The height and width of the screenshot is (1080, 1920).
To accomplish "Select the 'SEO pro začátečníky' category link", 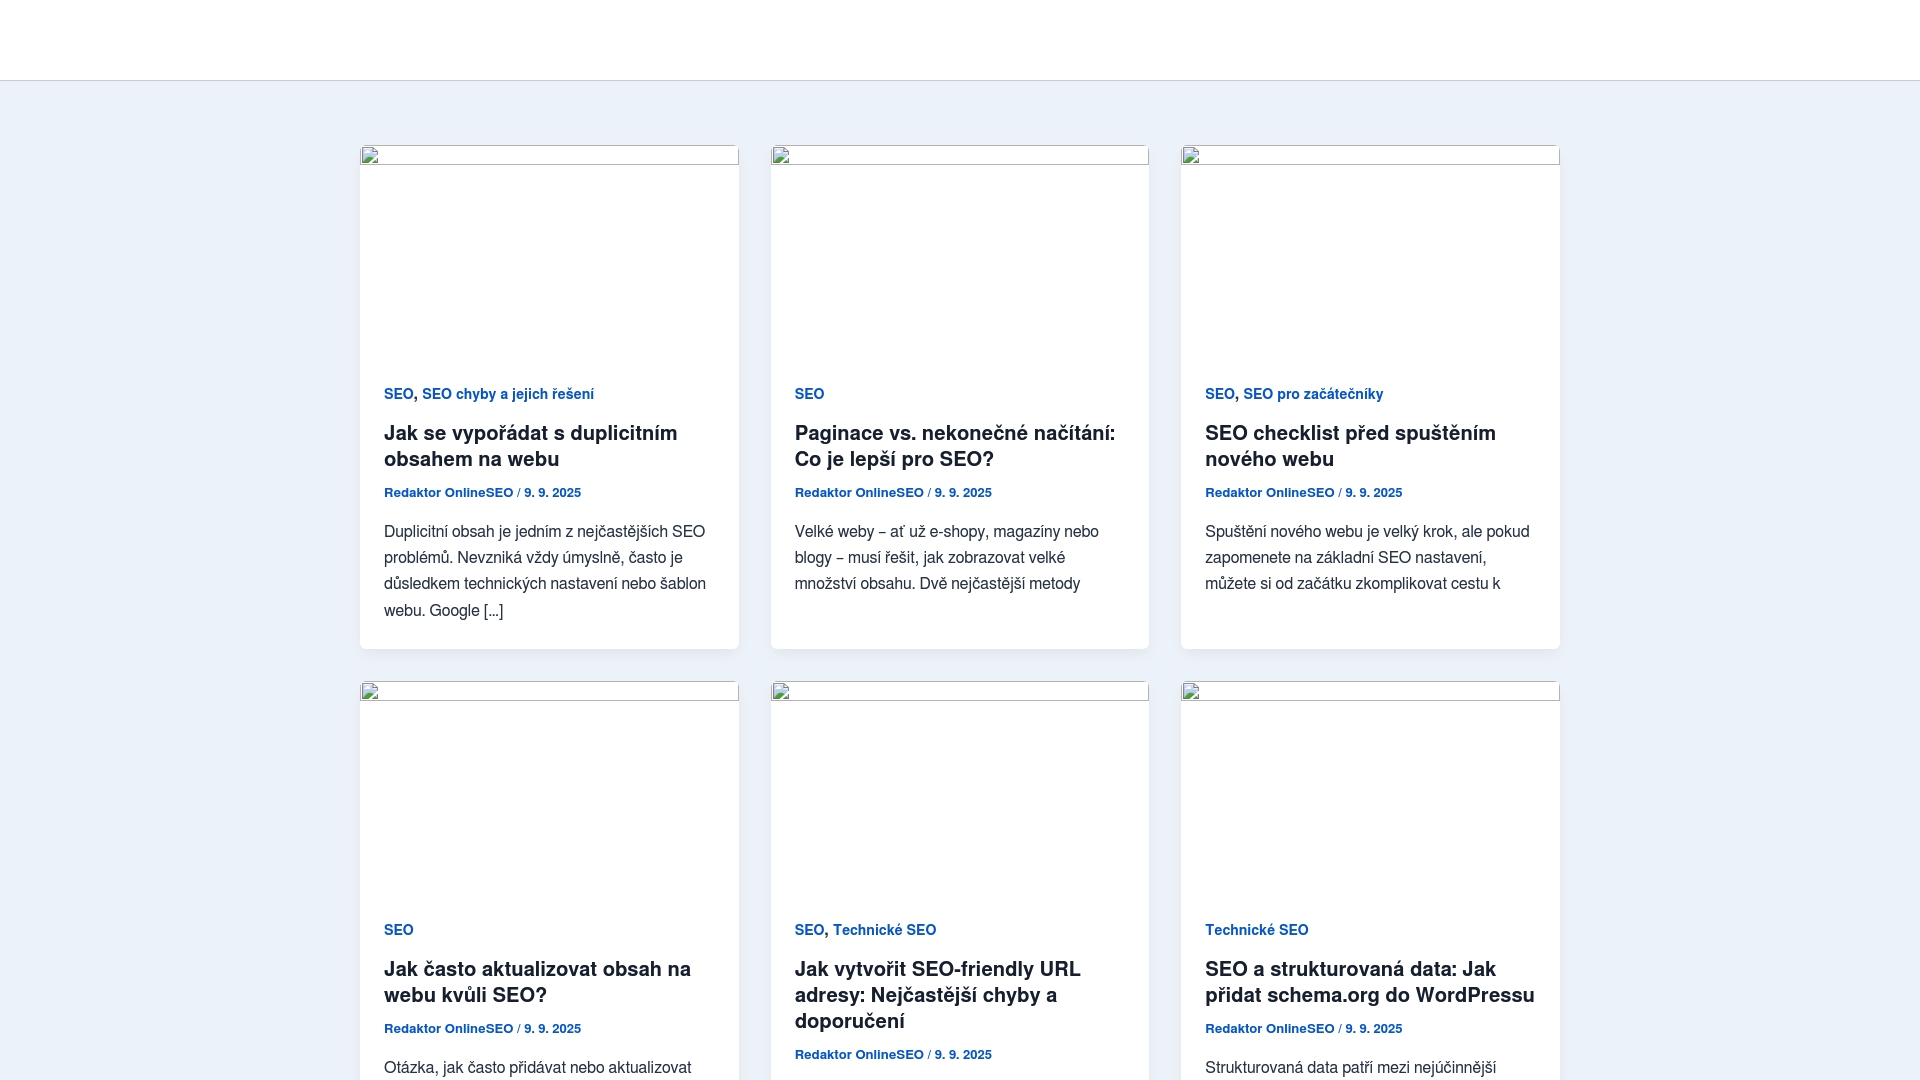I will click(x=1313, y=394).
